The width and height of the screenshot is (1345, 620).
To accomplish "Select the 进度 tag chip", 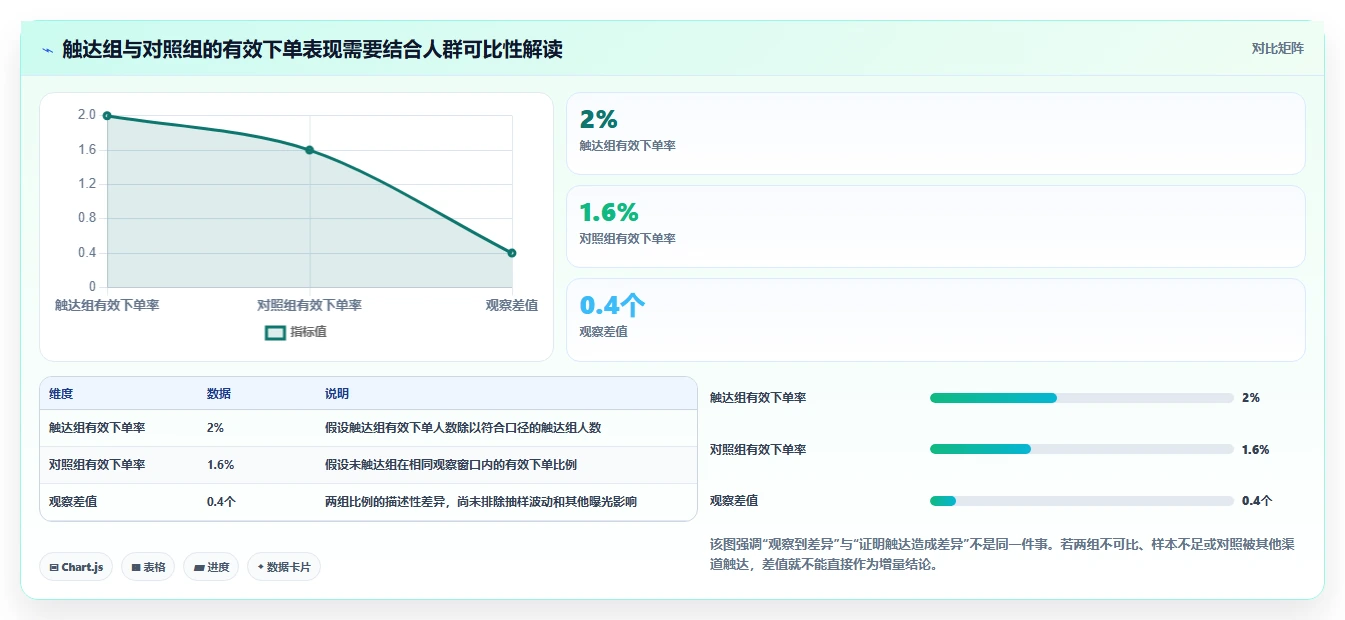I will pyautogui.click(x=211, y=567).
